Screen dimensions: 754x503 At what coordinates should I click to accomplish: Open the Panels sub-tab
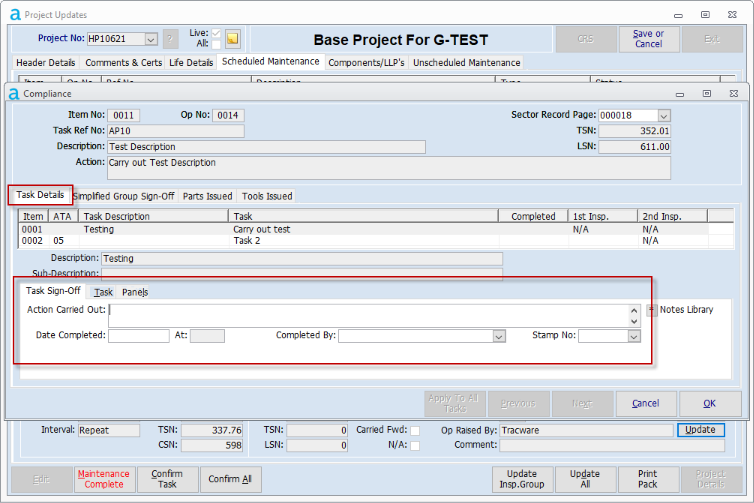(135, 292)
